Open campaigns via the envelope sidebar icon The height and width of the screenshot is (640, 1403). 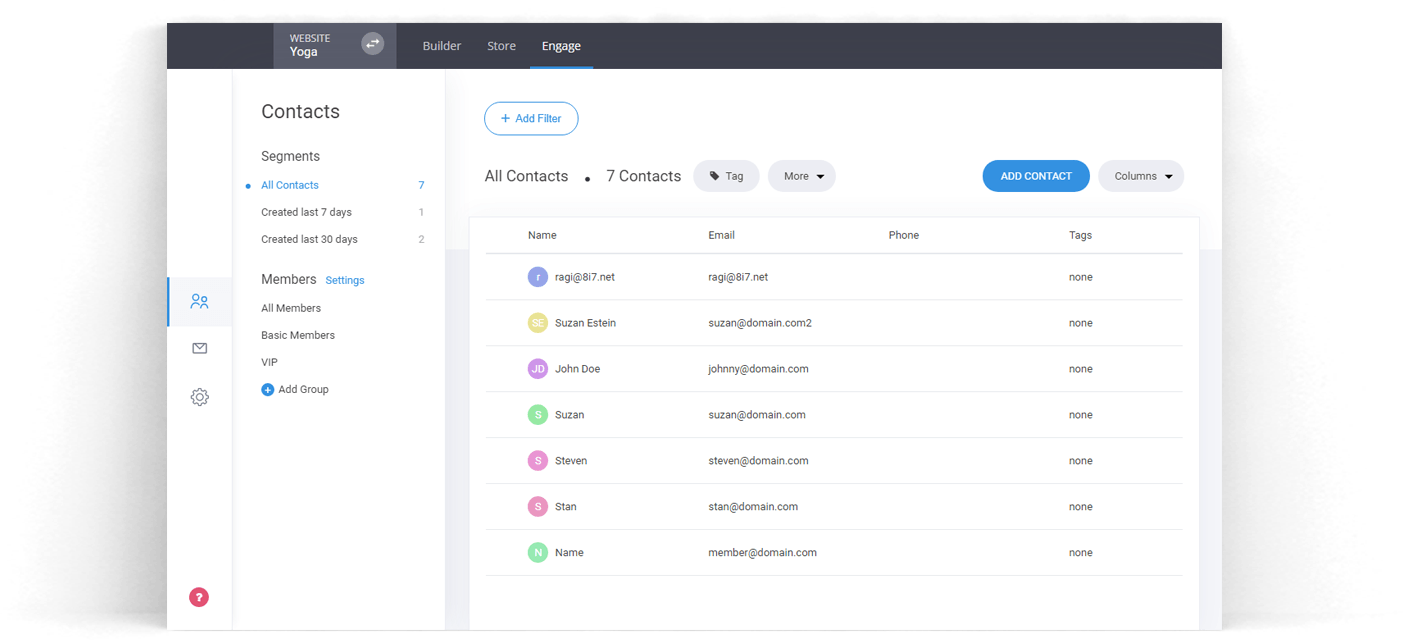199,348
